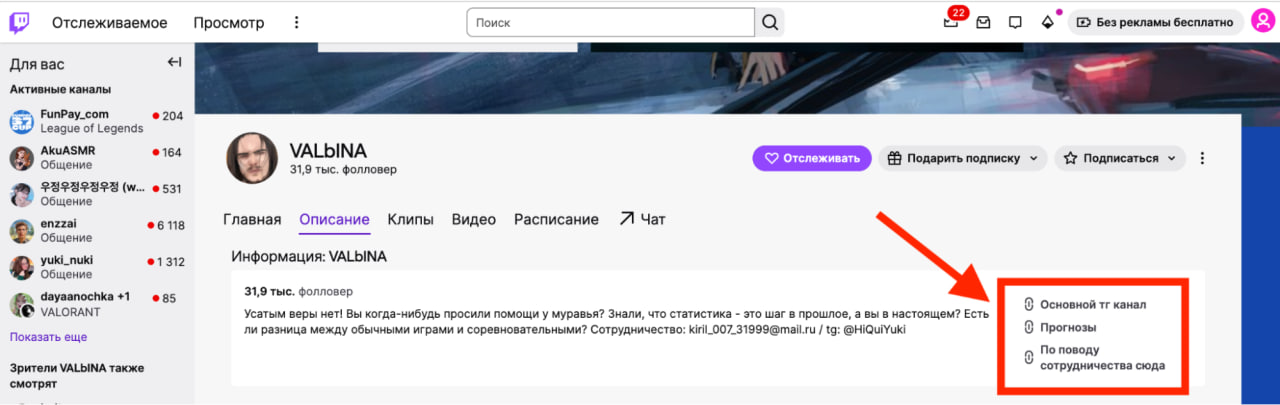Image resolution: width=1280 pixels, height=405 pixels.
Task: Switch to Клипы tab
Action: 410,219
